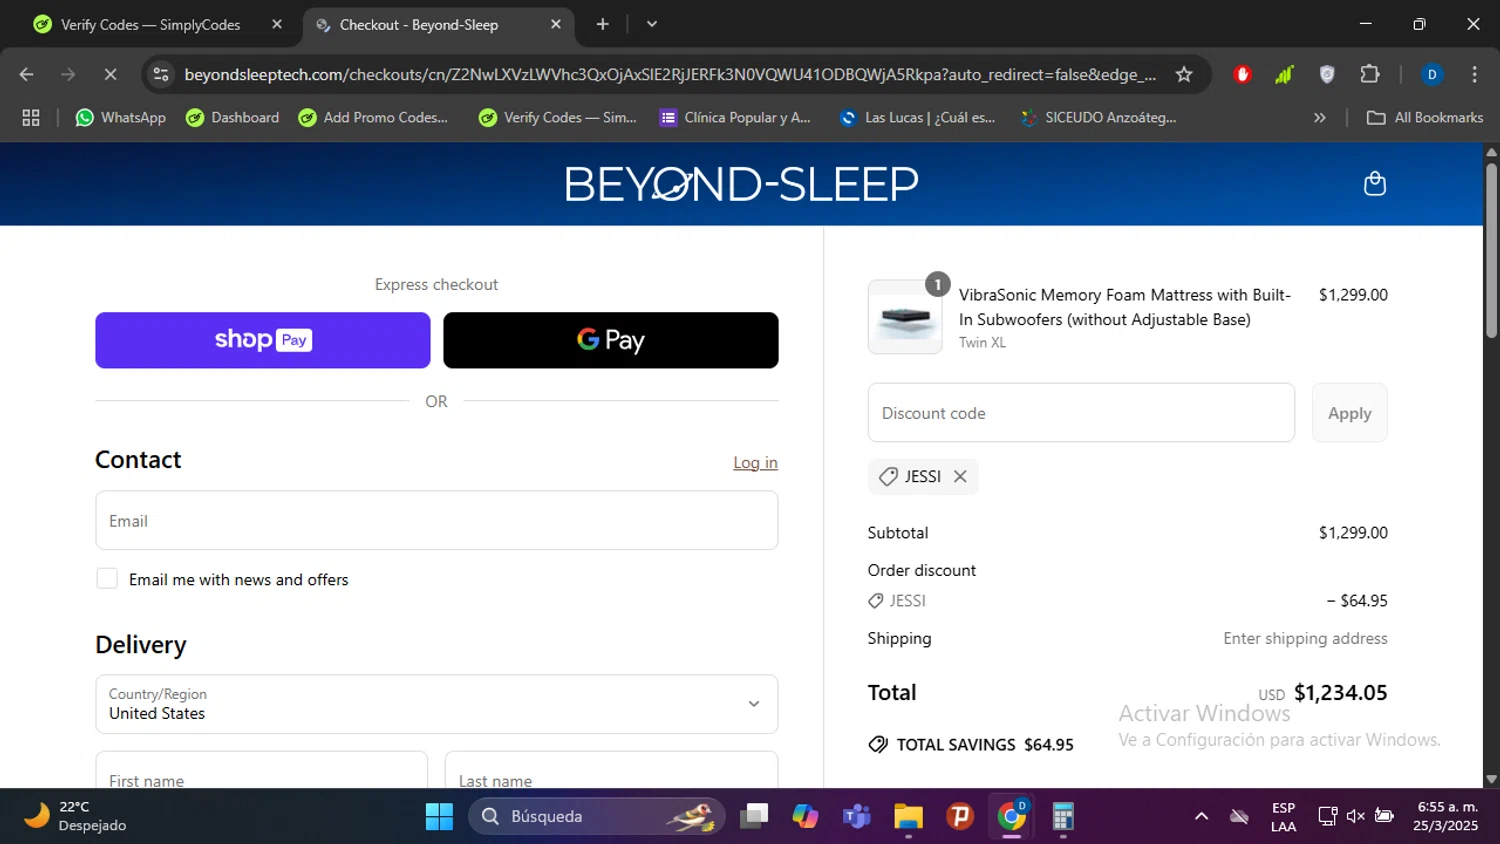Click the address bar URL

coord(670,75)
